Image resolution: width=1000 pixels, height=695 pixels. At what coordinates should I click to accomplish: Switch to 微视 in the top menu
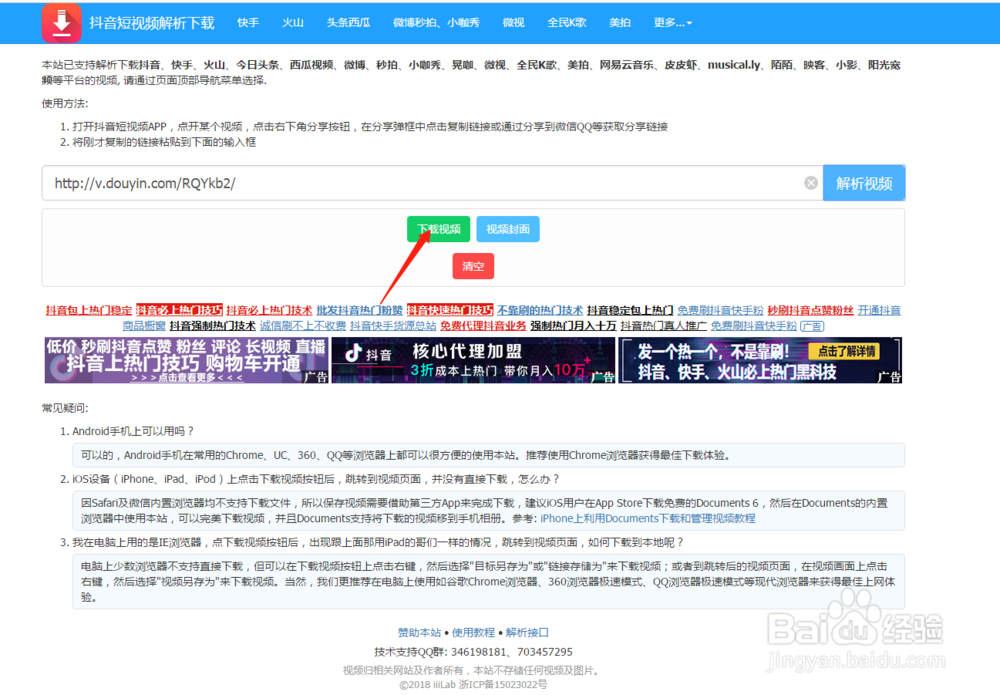513,22
